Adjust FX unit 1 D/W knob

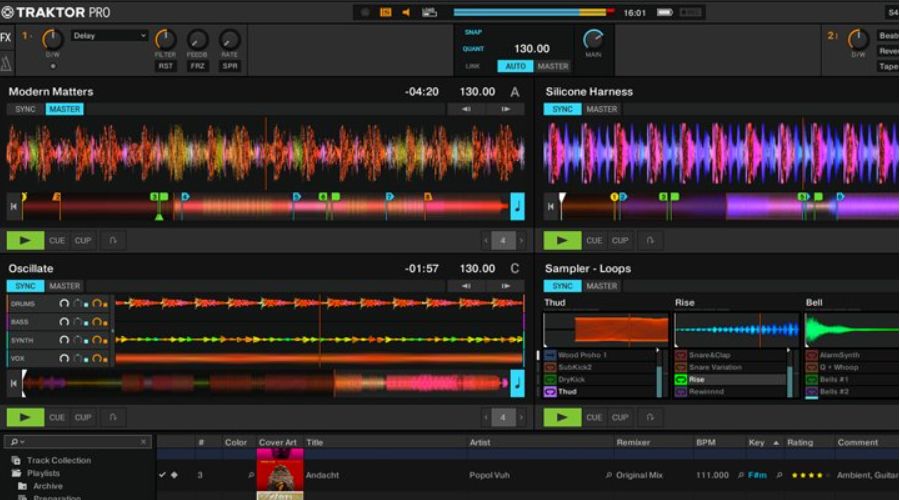(52, 39)
